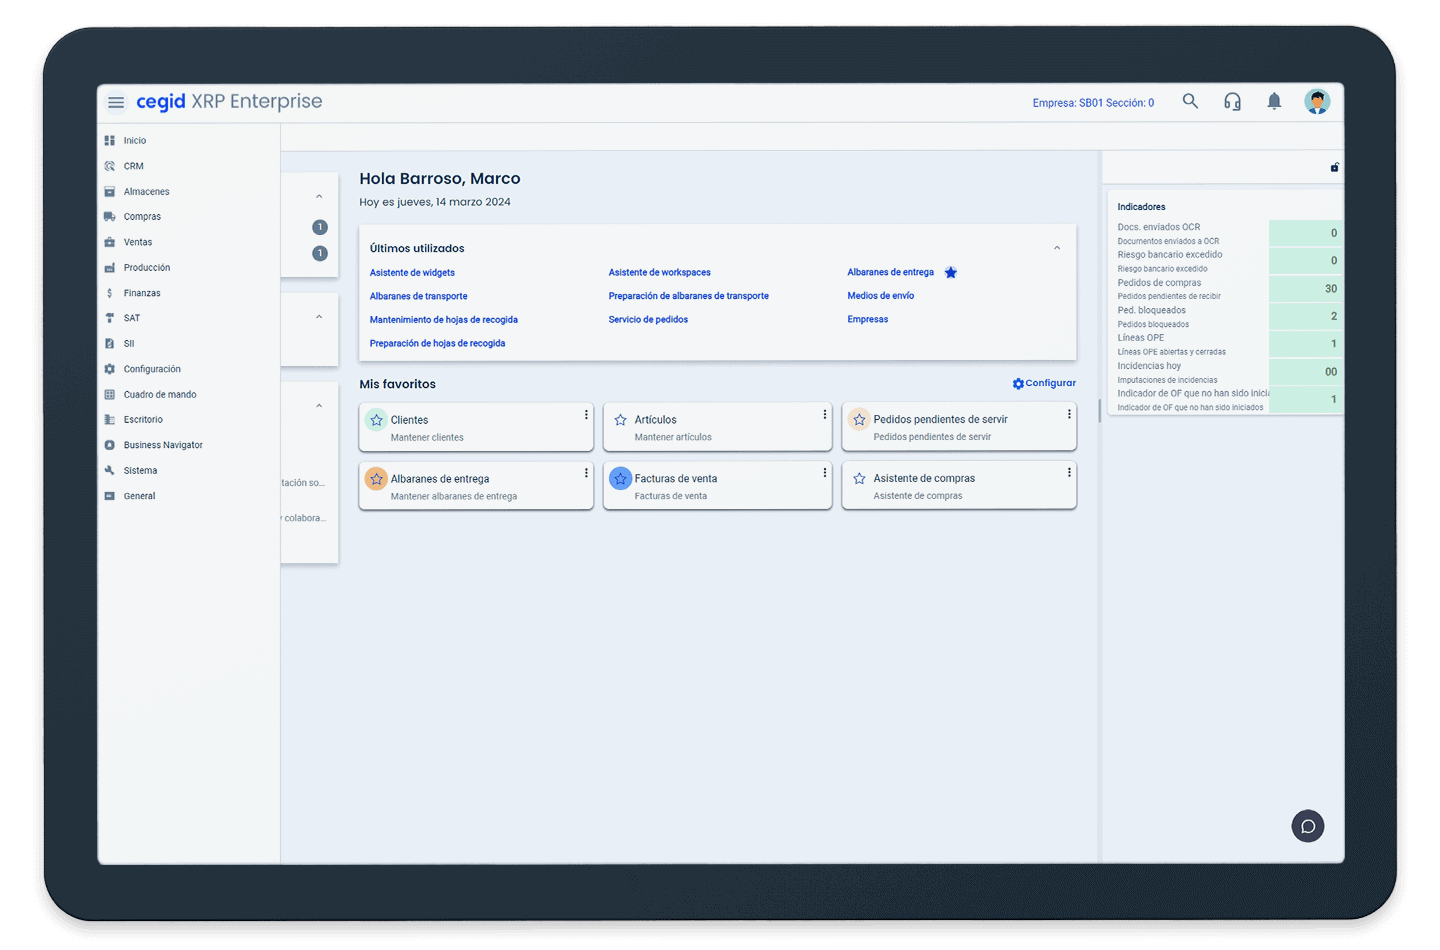Open the chat bubble button
The height and width of the screenshot is (950, 1440).
point(1307,826)
